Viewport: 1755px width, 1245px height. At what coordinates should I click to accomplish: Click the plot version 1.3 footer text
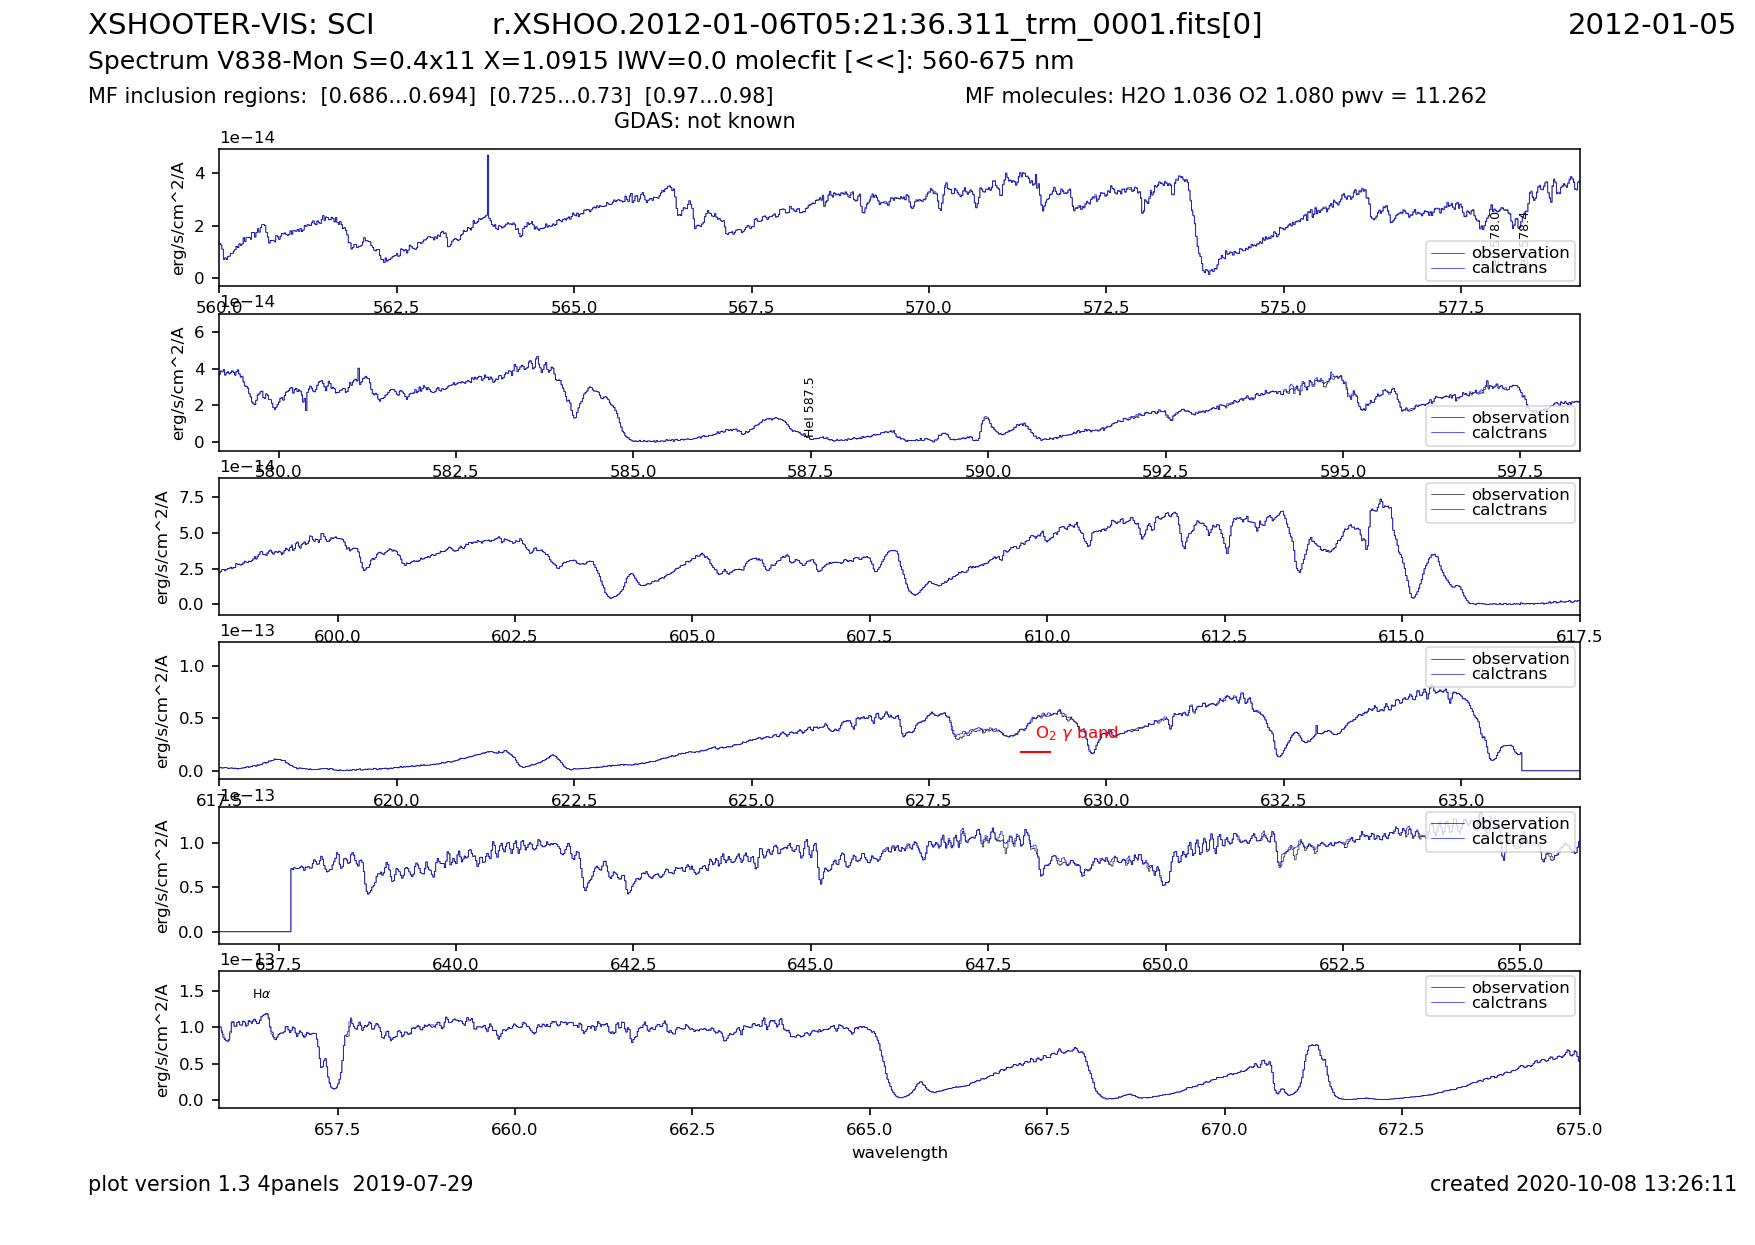click(280, 1184)
